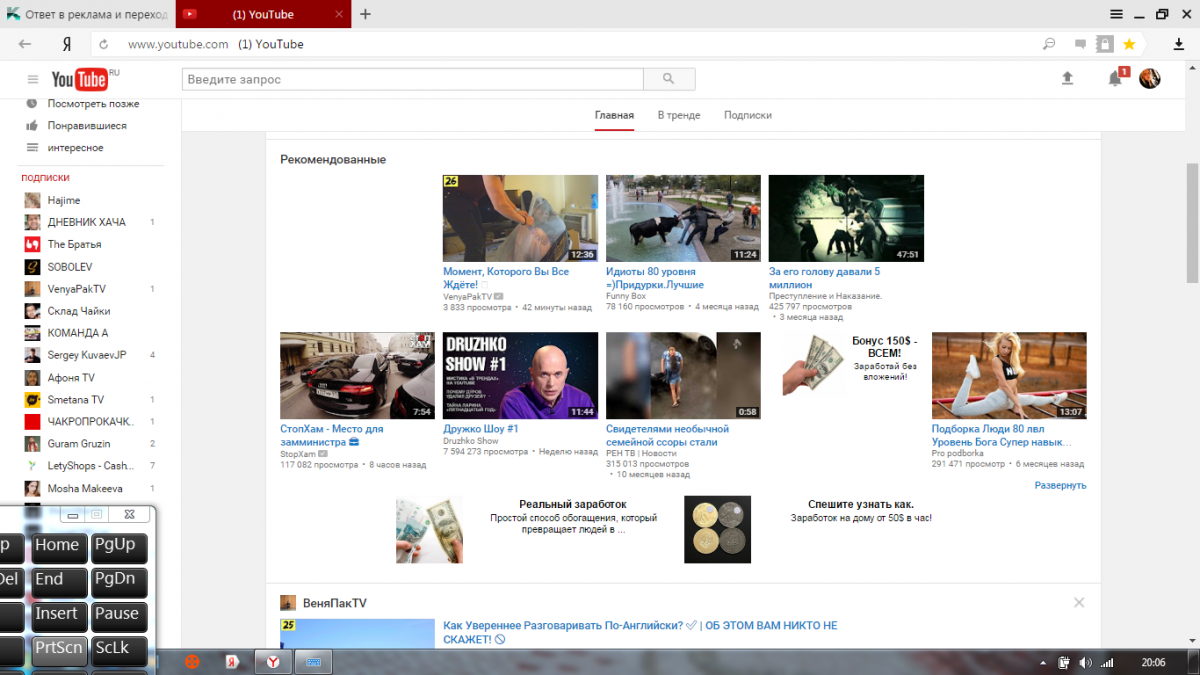Open the browser downloads arrow

1178,44
